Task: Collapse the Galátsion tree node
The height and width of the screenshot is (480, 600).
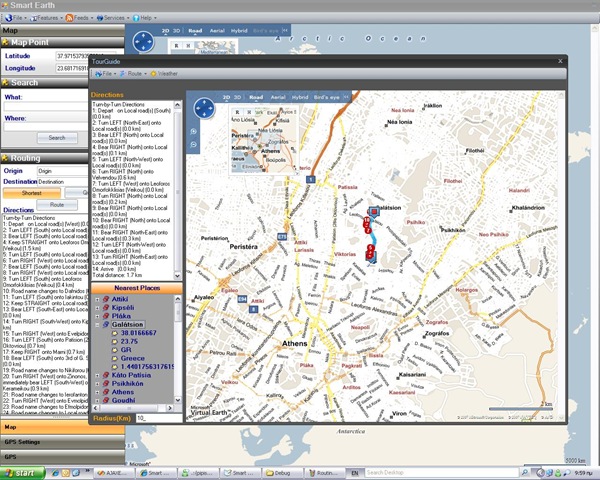Action: coord(97,325)
